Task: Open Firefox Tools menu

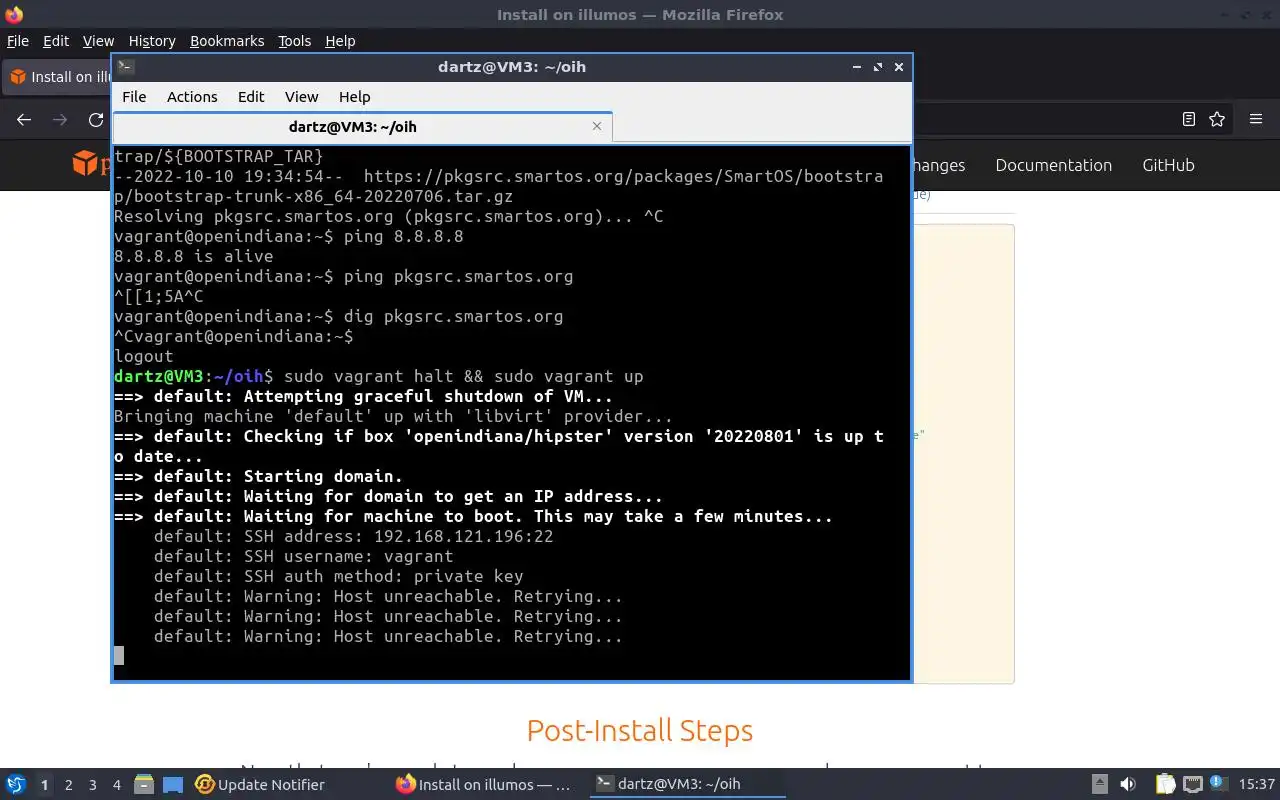Action: pyautogui.click(x=295, y=41)
